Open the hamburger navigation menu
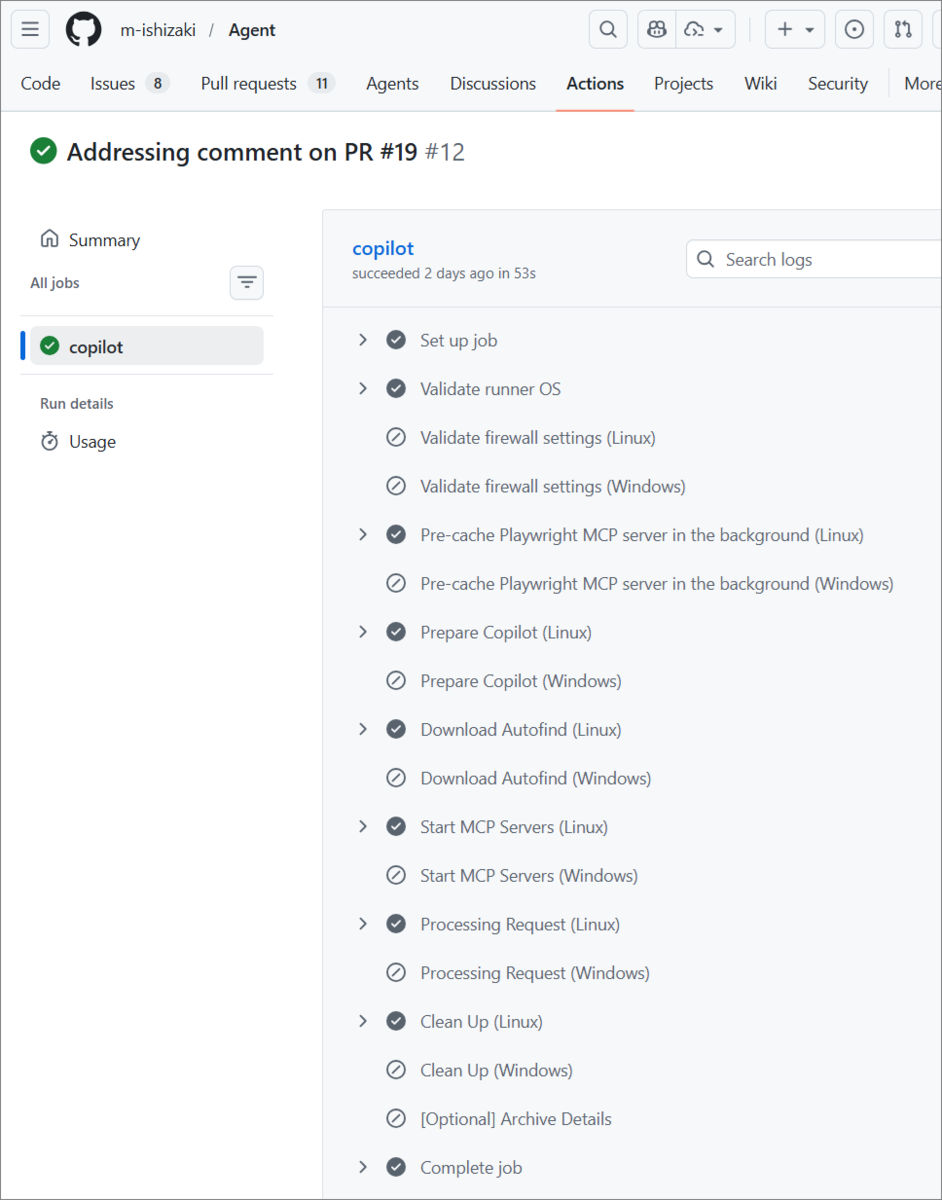The width and height of the screenshot is (942, 1200). tap(30, 30)
